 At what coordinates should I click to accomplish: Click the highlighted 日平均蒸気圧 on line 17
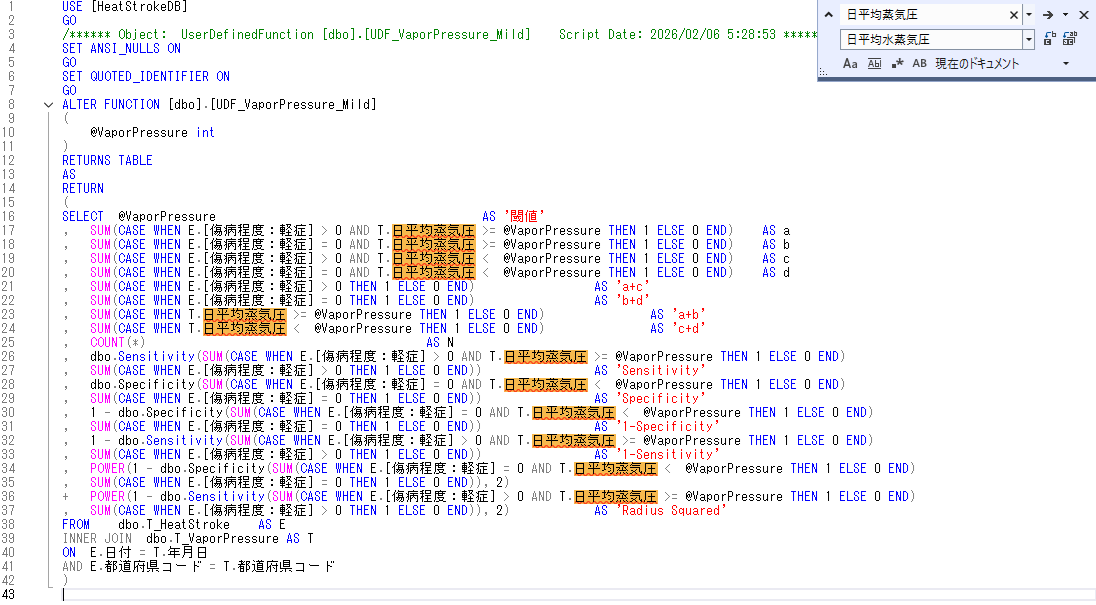click(433, 230)
